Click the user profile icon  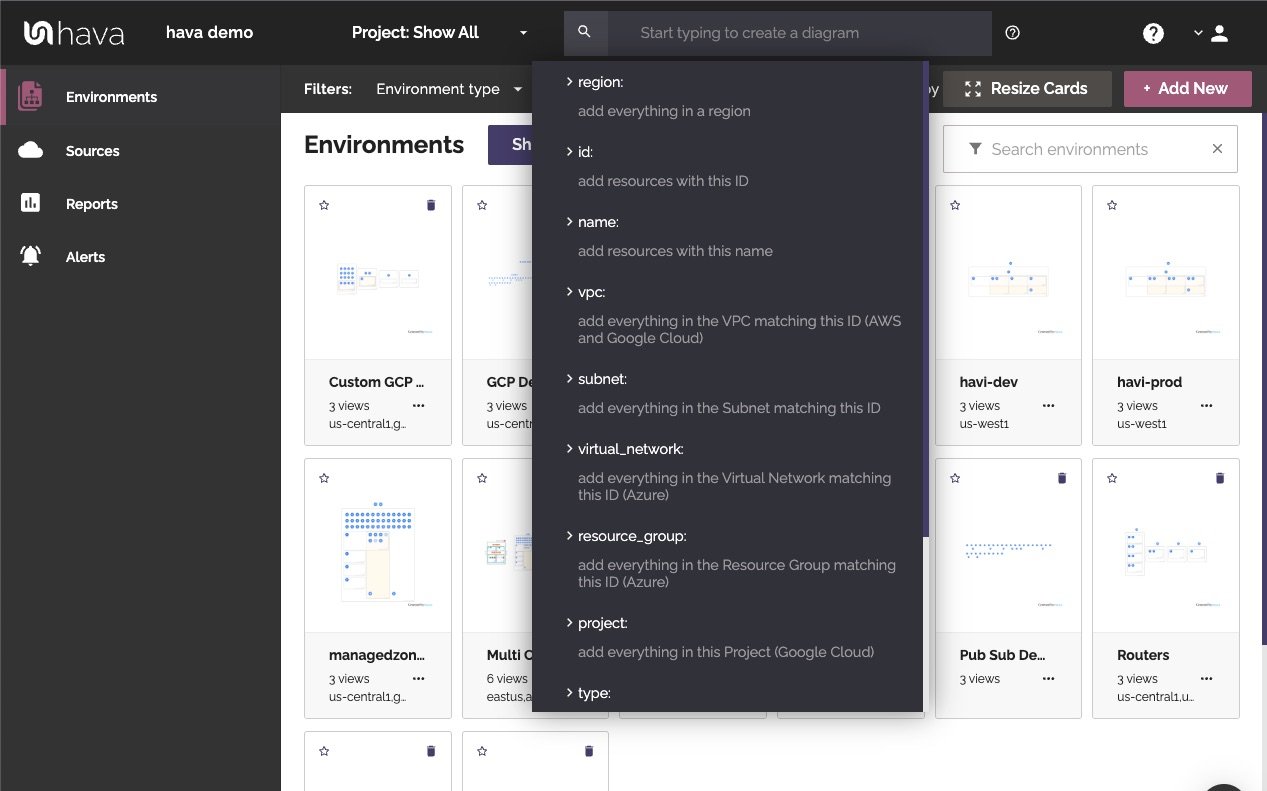[x=1220, y=32]
